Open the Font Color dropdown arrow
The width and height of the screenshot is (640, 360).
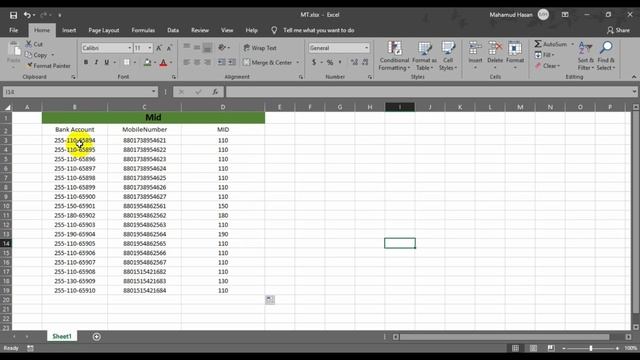point(171,62)
